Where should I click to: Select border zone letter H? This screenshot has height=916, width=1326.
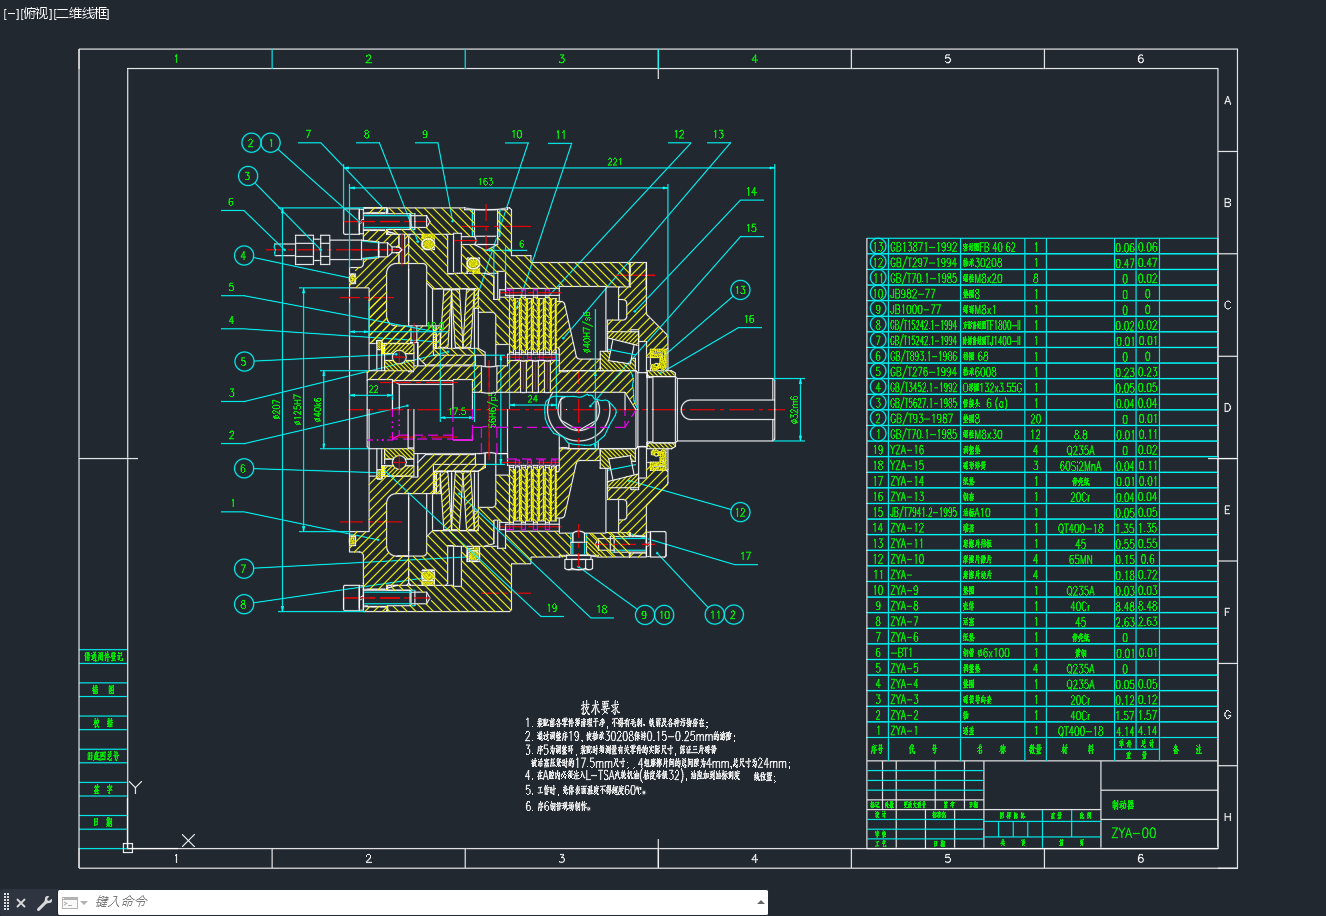pyautogui.click(x=1228, y=817)
